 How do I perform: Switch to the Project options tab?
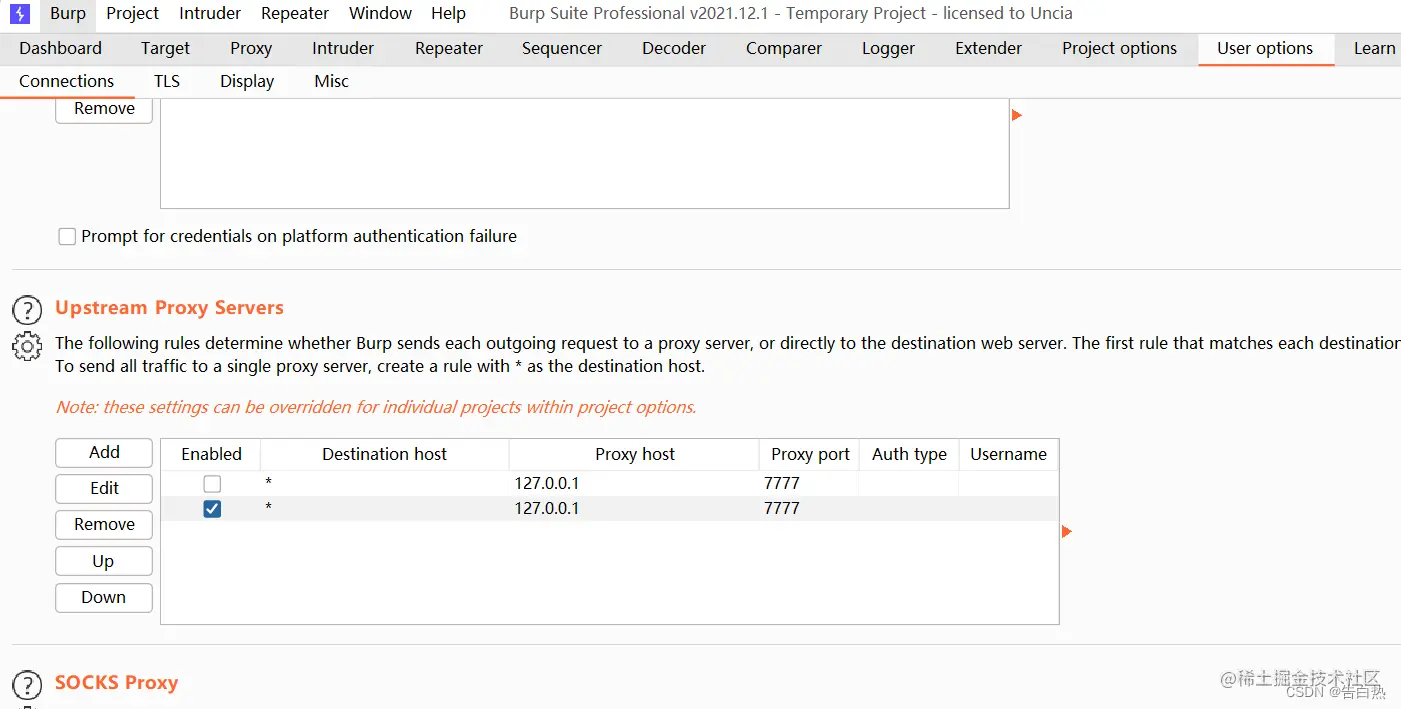(1119, 48)
